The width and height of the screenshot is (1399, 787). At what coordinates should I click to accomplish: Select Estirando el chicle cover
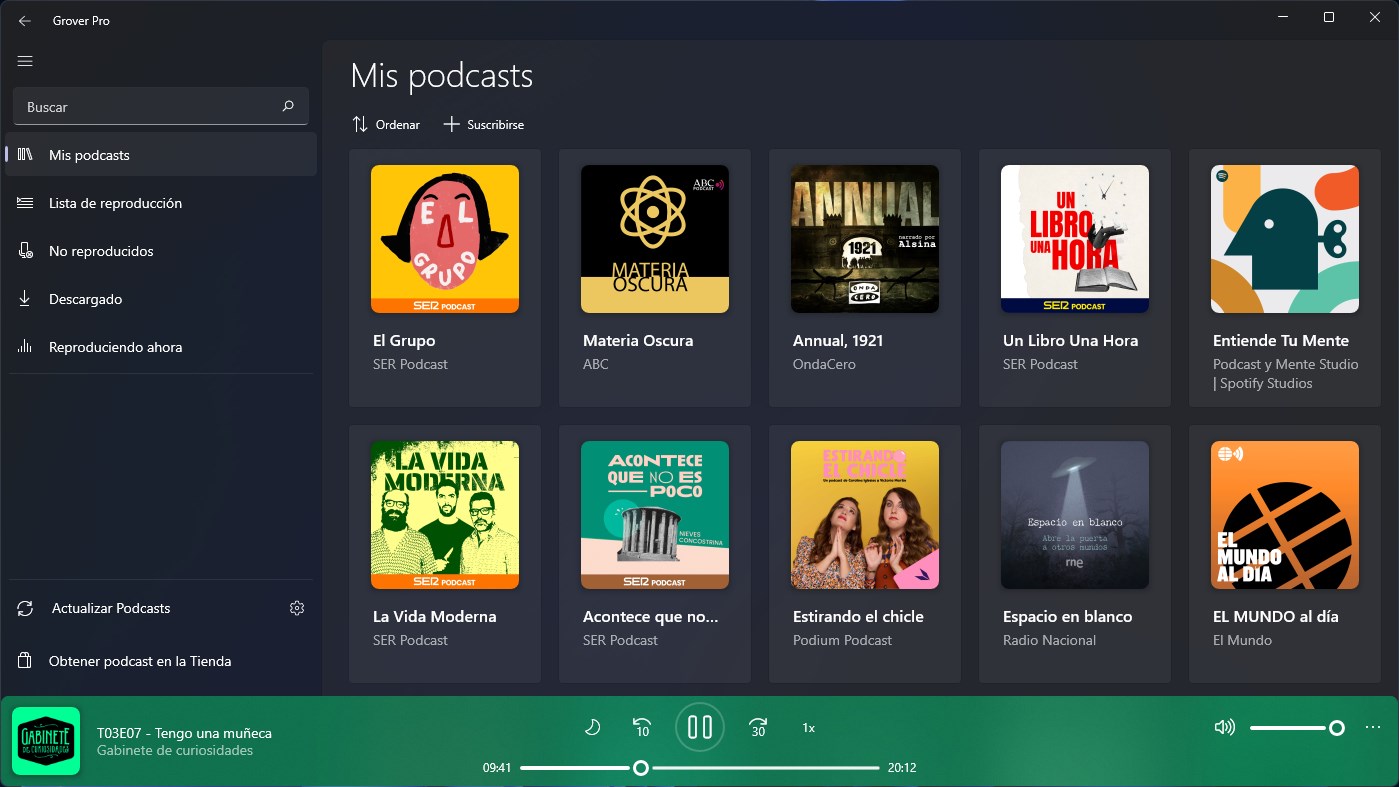(865, 515)
